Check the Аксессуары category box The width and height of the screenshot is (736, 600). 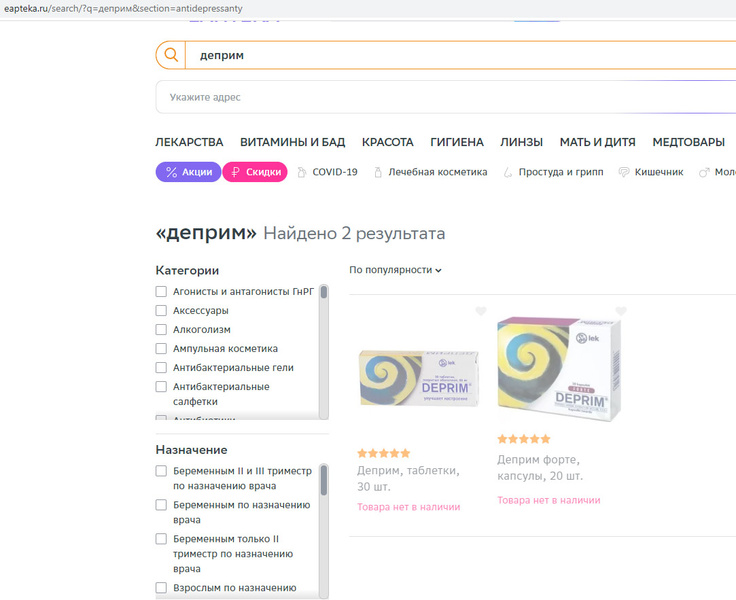pos(161,310)
